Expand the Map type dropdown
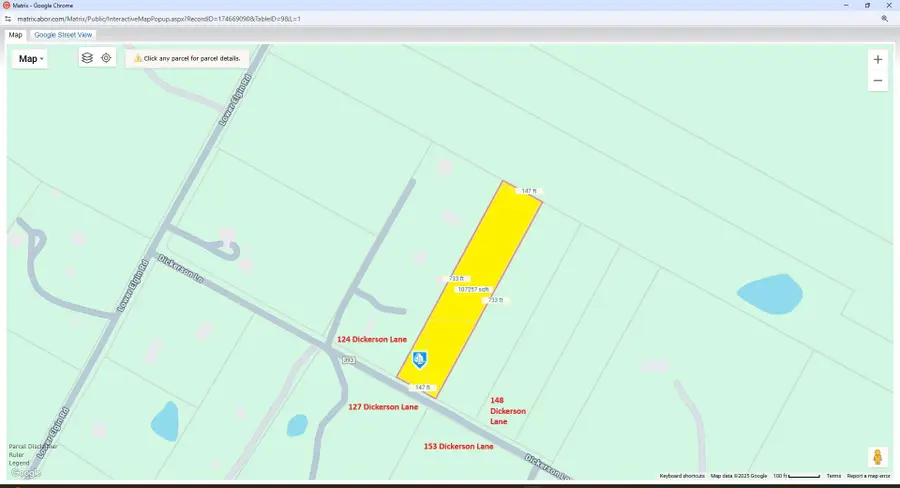This screenshot has height=488, width=900. point(31,59)
